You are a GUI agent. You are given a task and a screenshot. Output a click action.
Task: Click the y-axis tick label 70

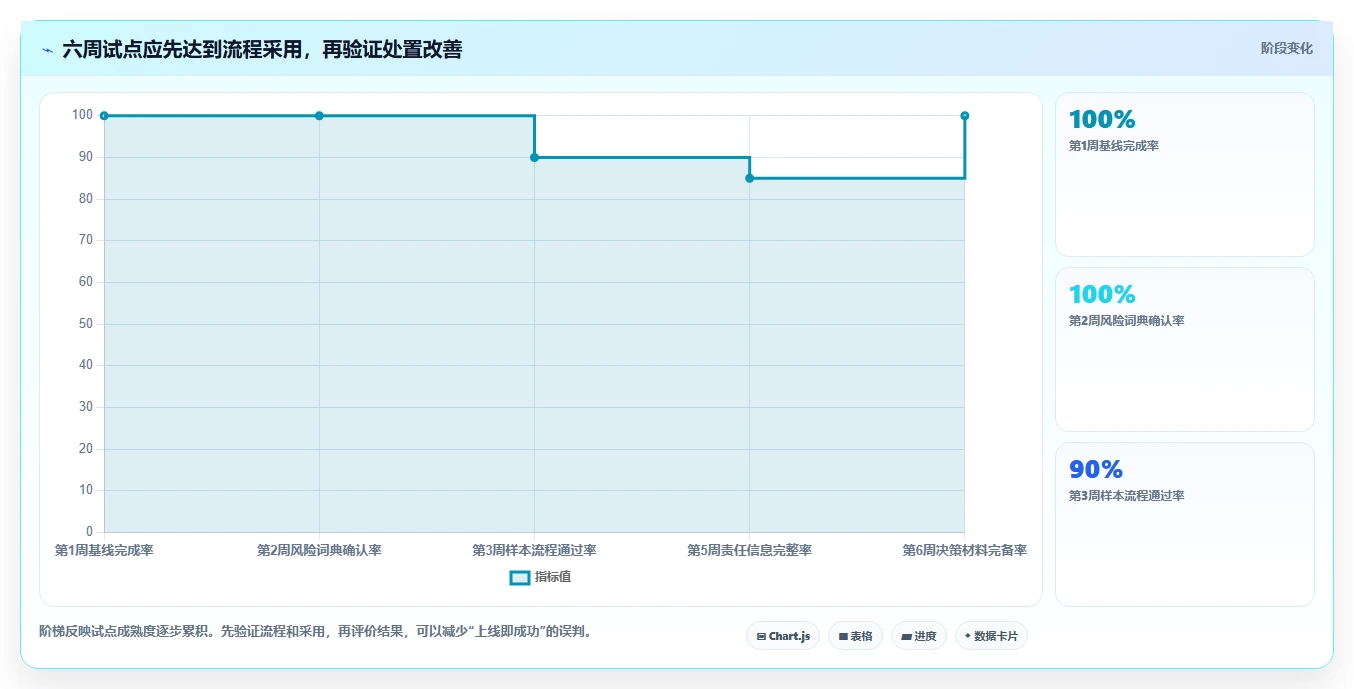tap(86, 240)
